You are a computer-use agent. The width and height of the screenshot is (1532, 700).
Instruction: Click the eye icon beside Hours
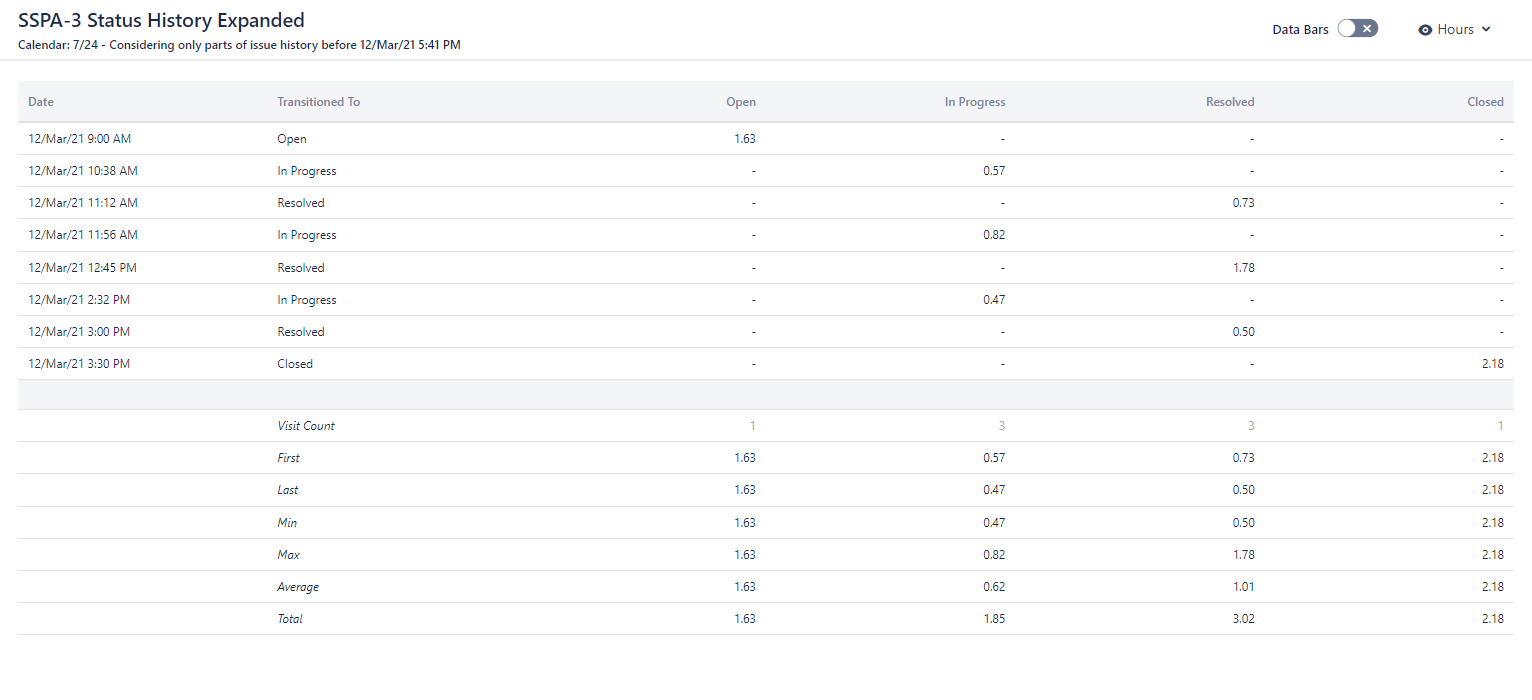click(x=1425, y=30)
